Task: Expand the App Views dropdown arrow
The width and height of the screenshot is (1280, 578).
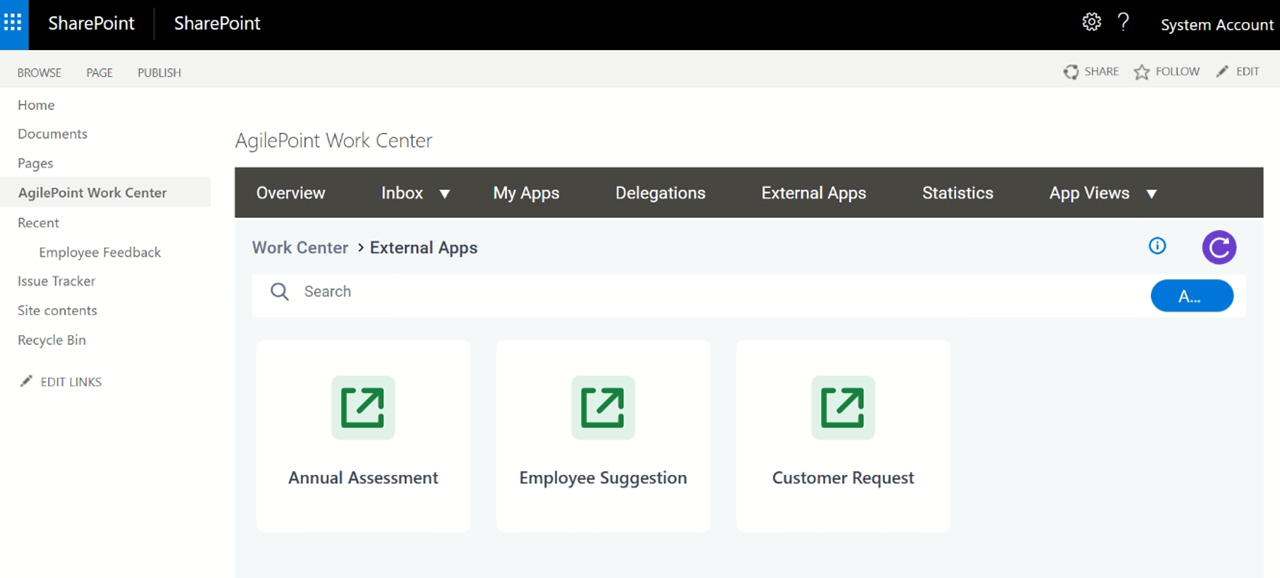Action: (1151, 194)
